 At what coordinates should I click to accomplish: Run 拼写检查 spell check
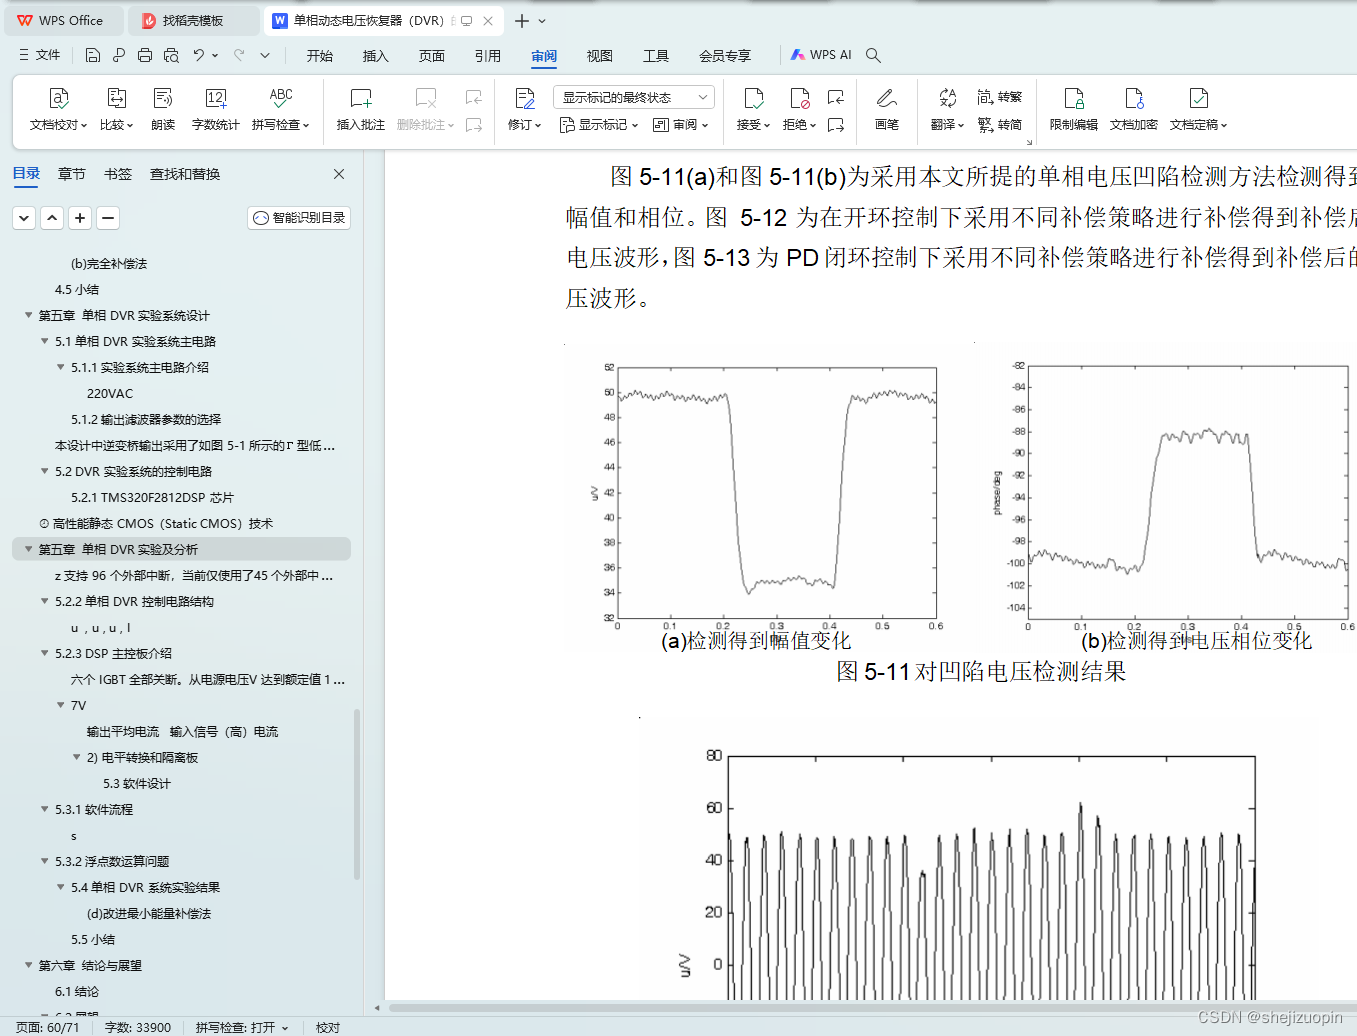(281, 110)
